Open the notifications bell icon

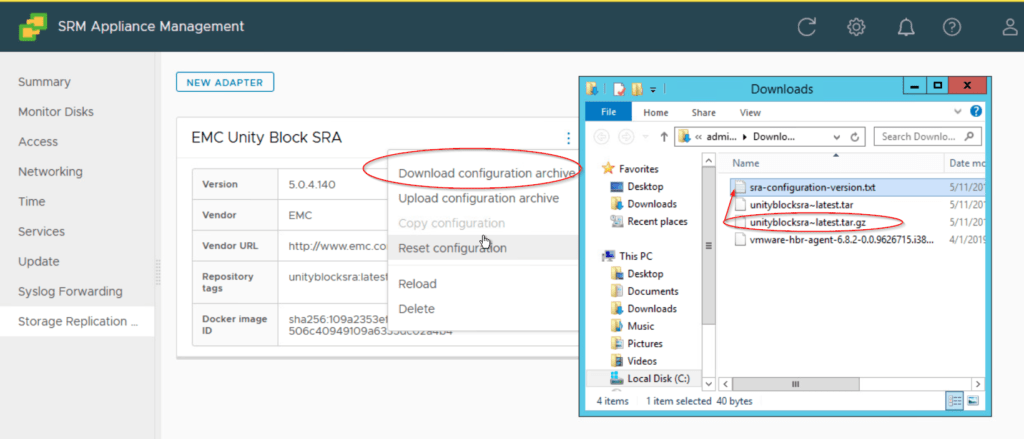click(907, 27)
